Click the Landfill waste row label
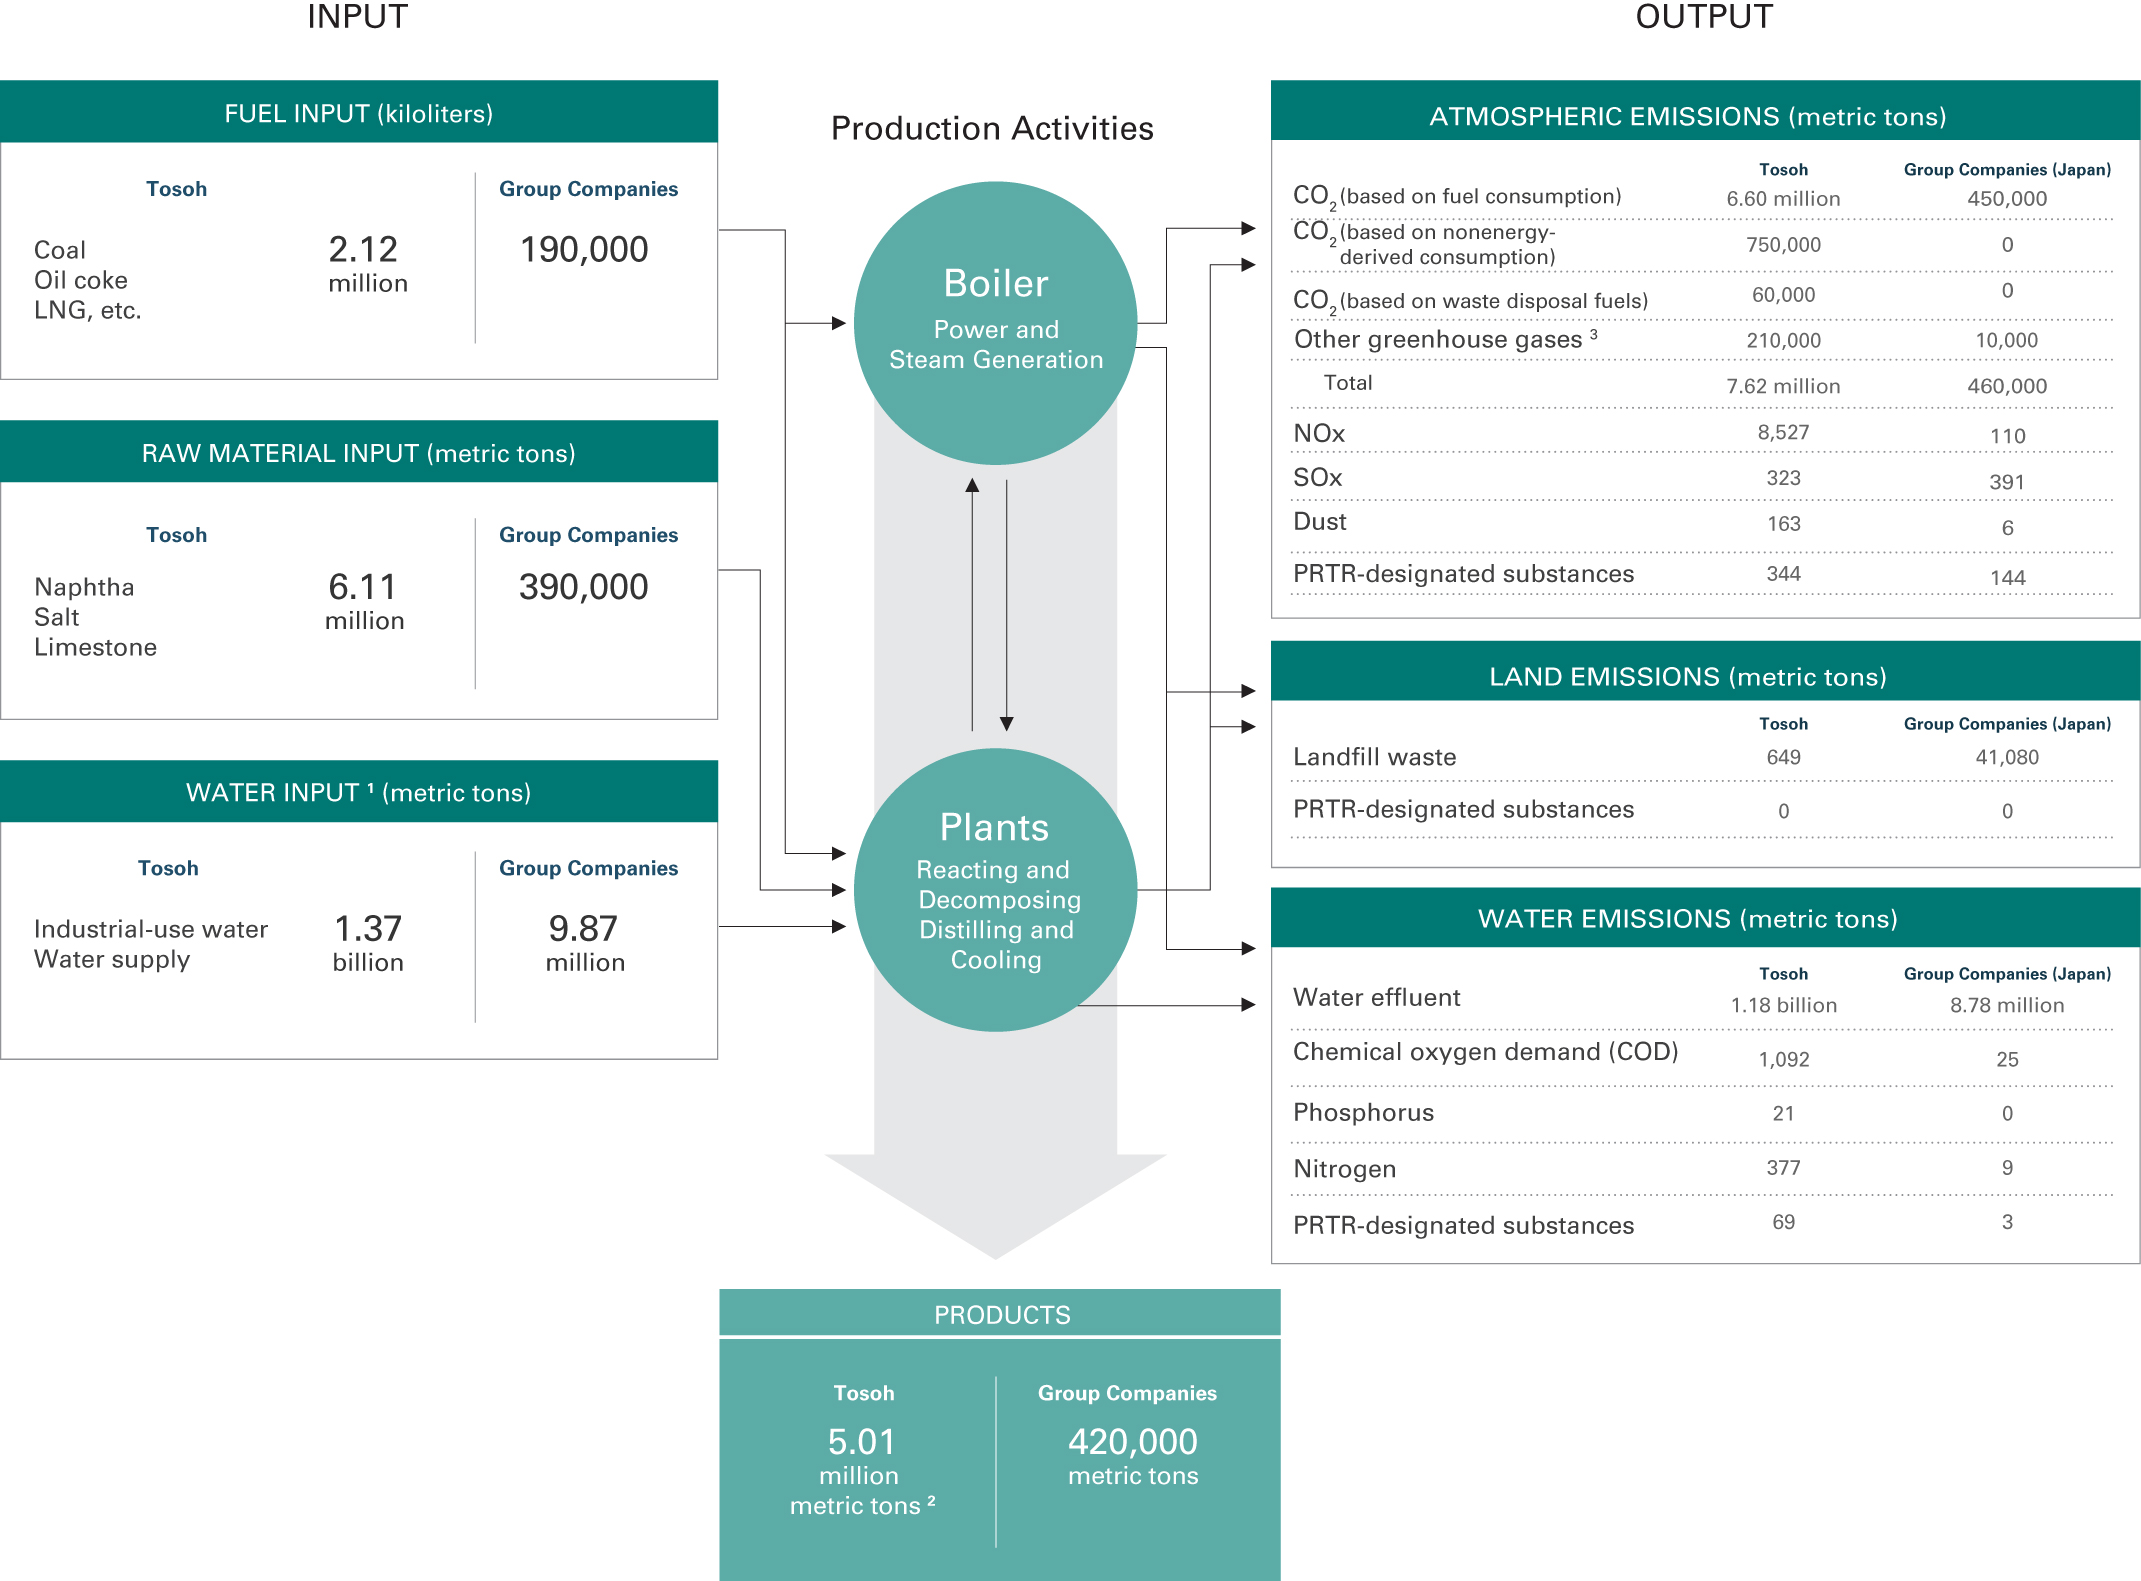2141x1581 pixels. 1374,757
